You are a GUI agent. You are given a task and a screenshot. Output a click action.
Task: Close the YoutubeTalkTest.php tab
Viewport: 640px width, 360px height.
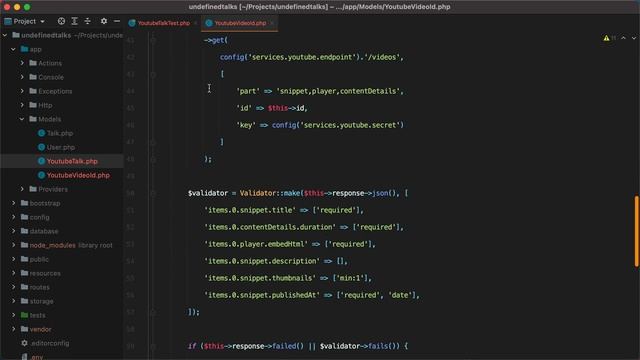tap(196, 23)
